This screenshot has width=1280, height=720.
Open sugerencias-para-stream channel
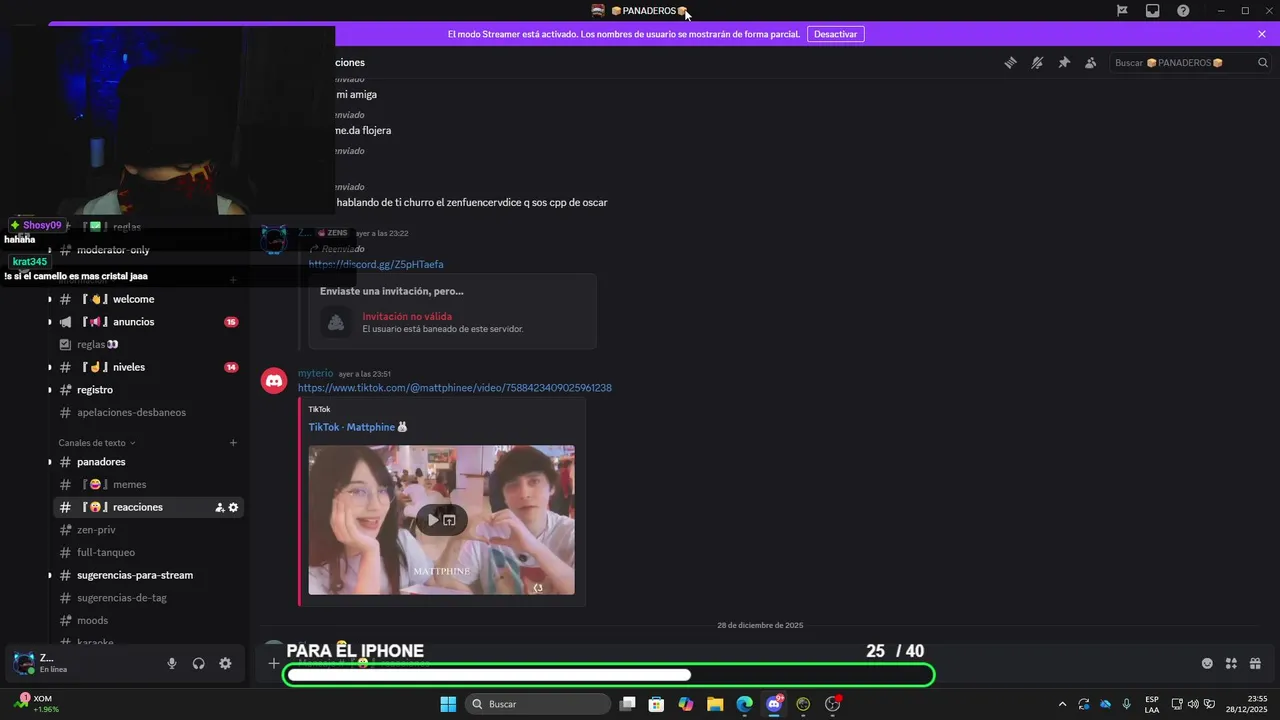[x=148, y=575]
